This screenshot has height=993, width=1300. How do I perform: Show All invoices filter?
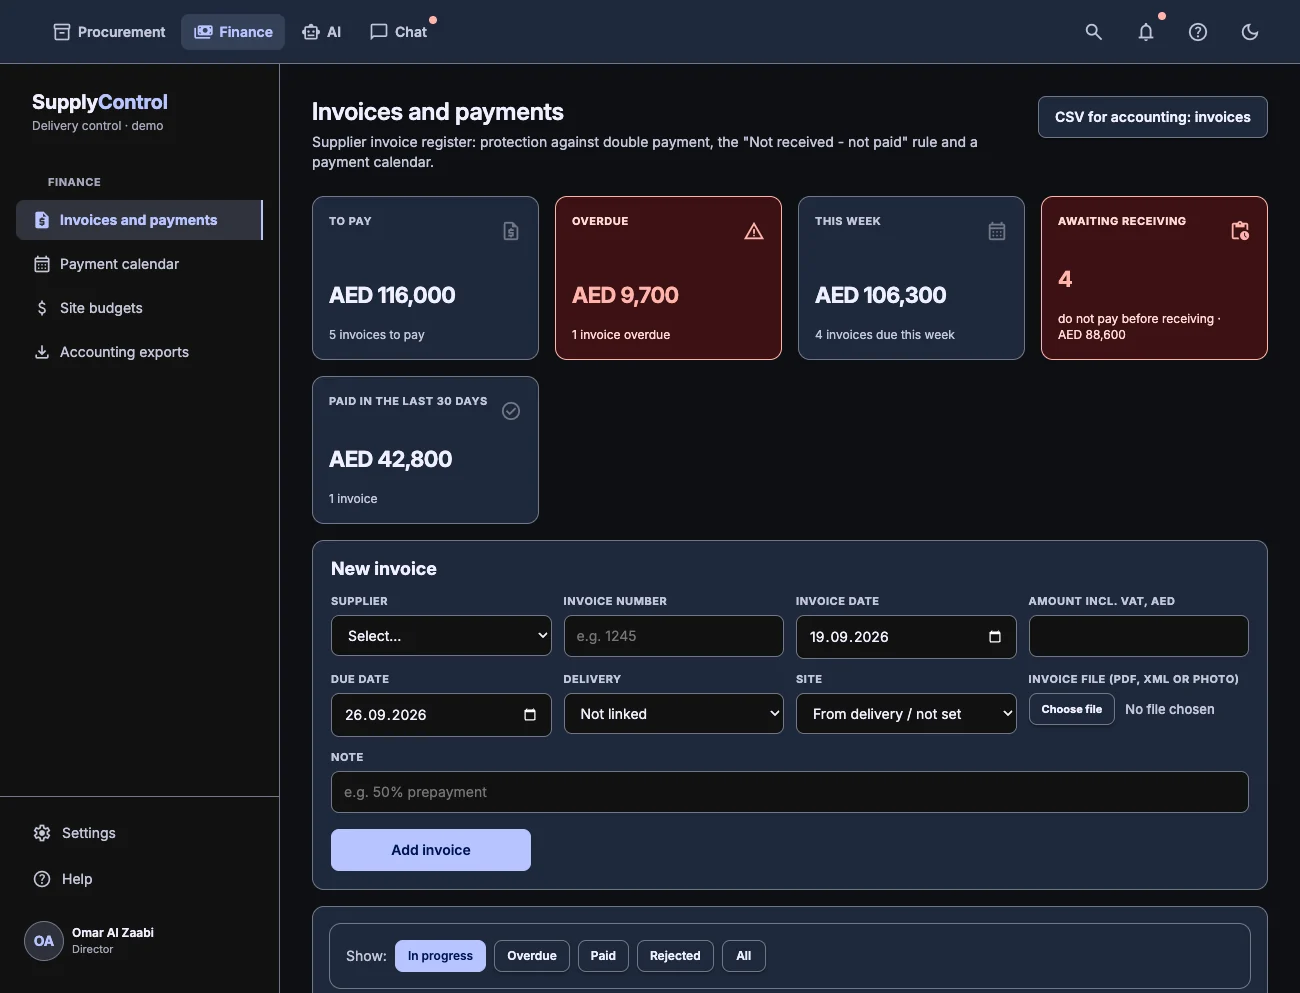pyautogui.click(x=744, y=956)
